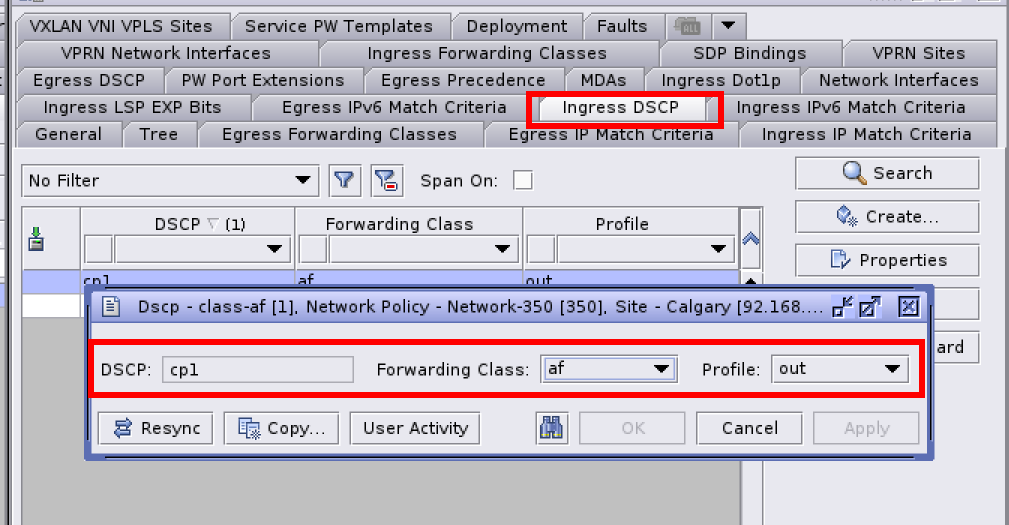This screenshot has width=1009, height=525.
Task: Open the No Filter dropdown
Action: point(169,180)
